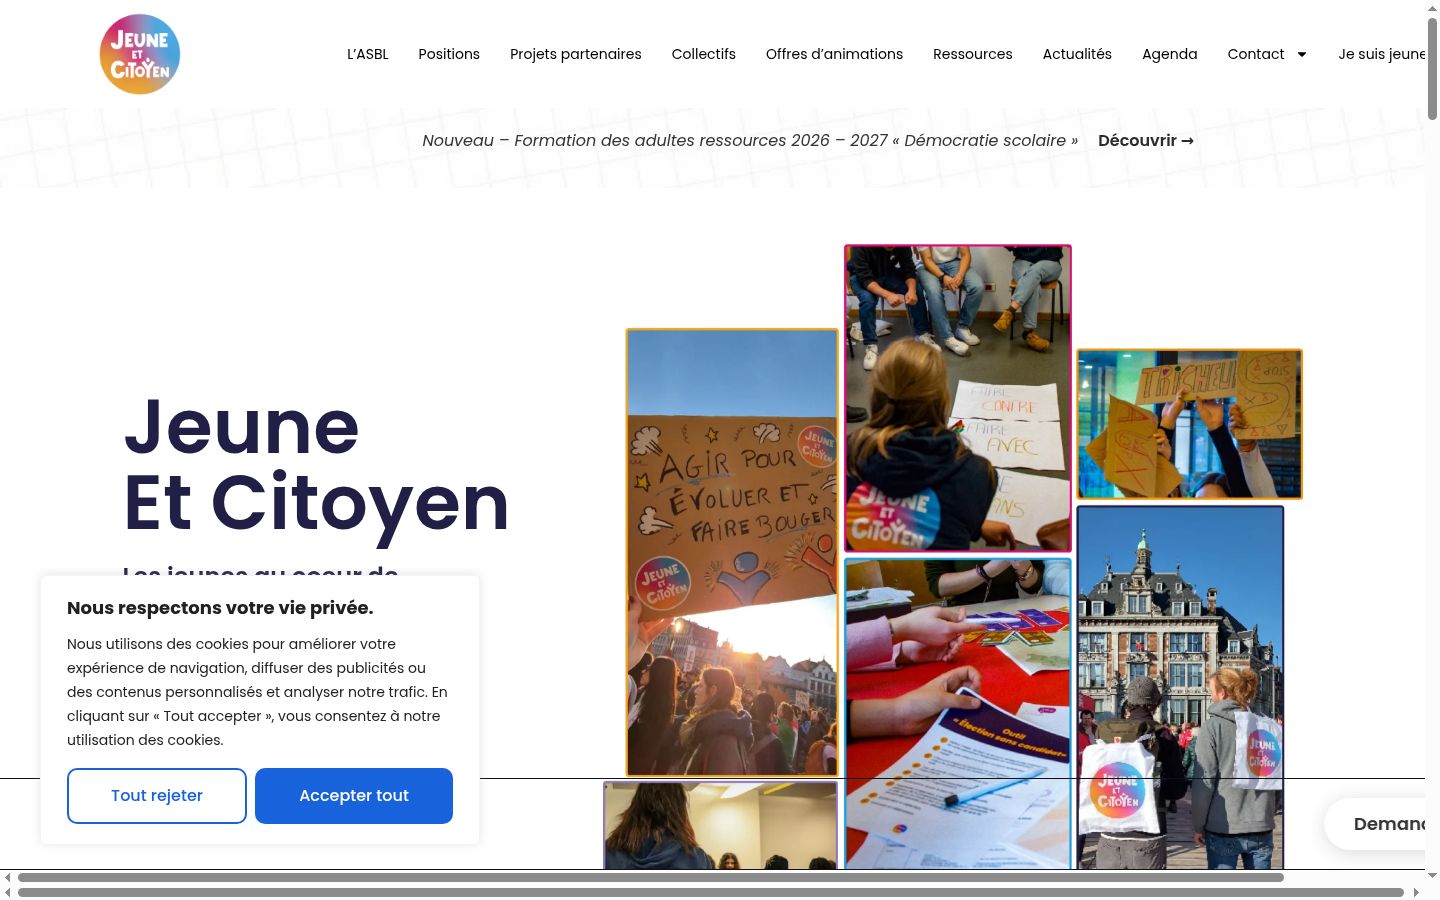The image size is (1440, 900).
Task: Open the Agenda menu item
Action: [x=1170, y=54]
